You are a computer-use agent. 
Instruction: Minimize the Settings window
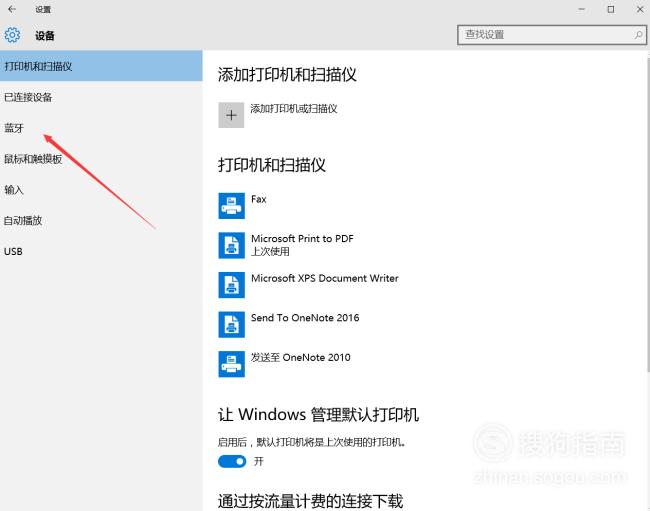[x=582, y=9]
